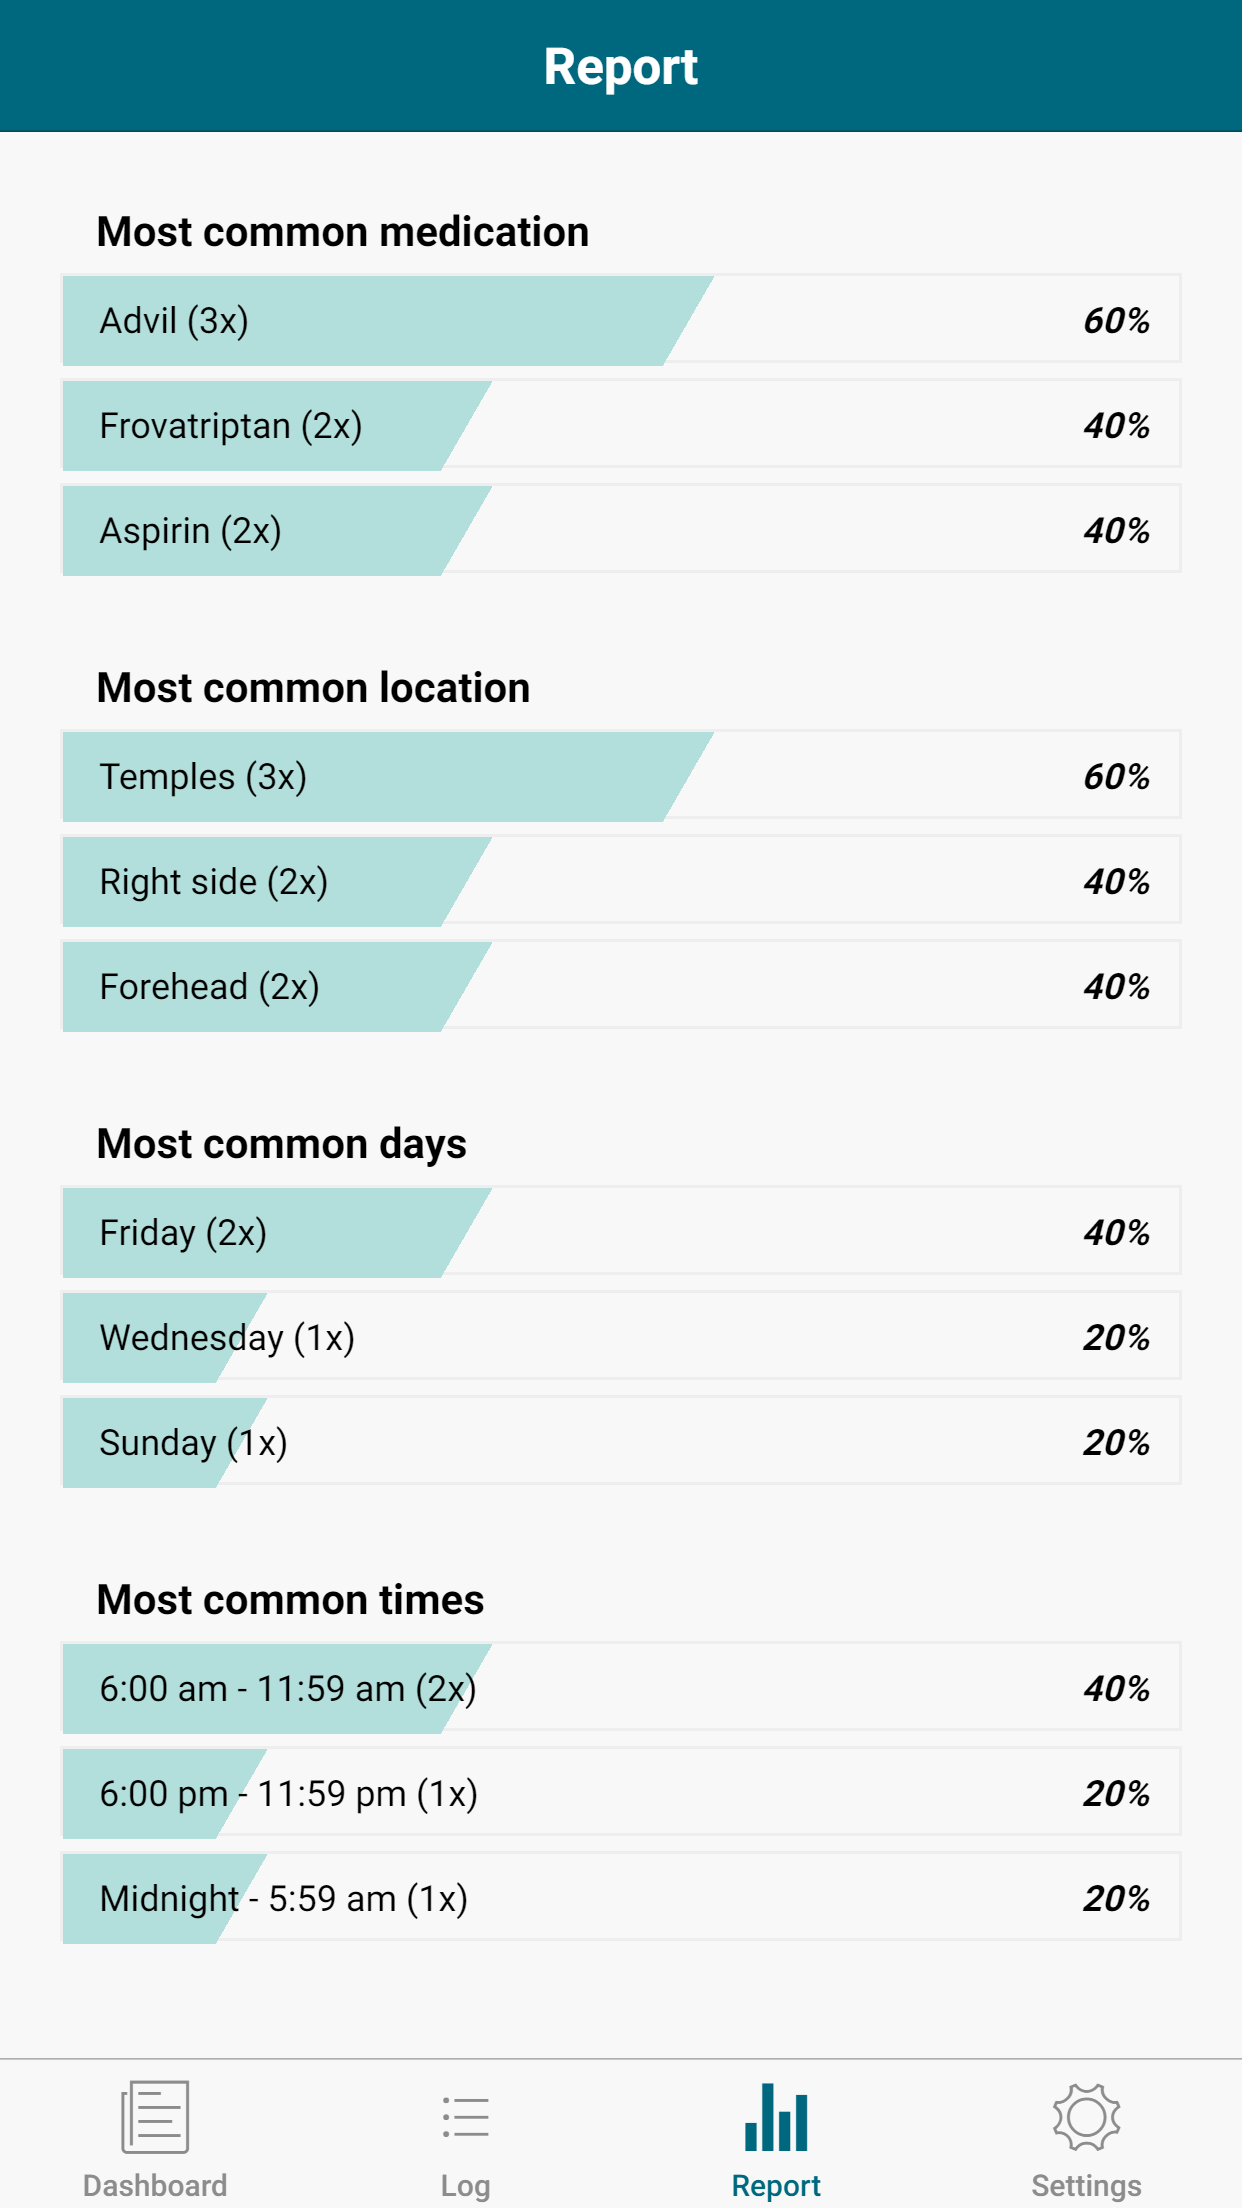Viewport: 1242px width, 2208px height.
Task: Tap the Log list icon
Action: pos(466,2117)
